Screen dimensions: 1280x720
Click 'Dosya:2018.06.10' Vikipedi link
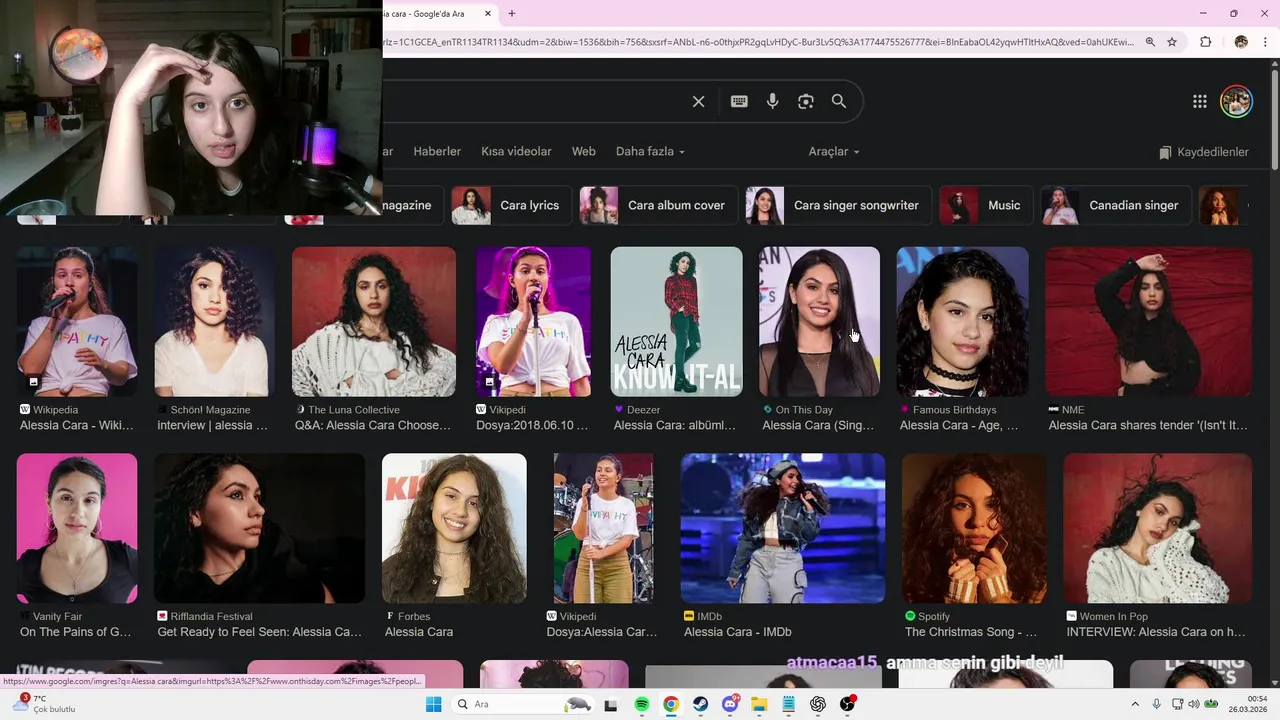click(533, 425)
